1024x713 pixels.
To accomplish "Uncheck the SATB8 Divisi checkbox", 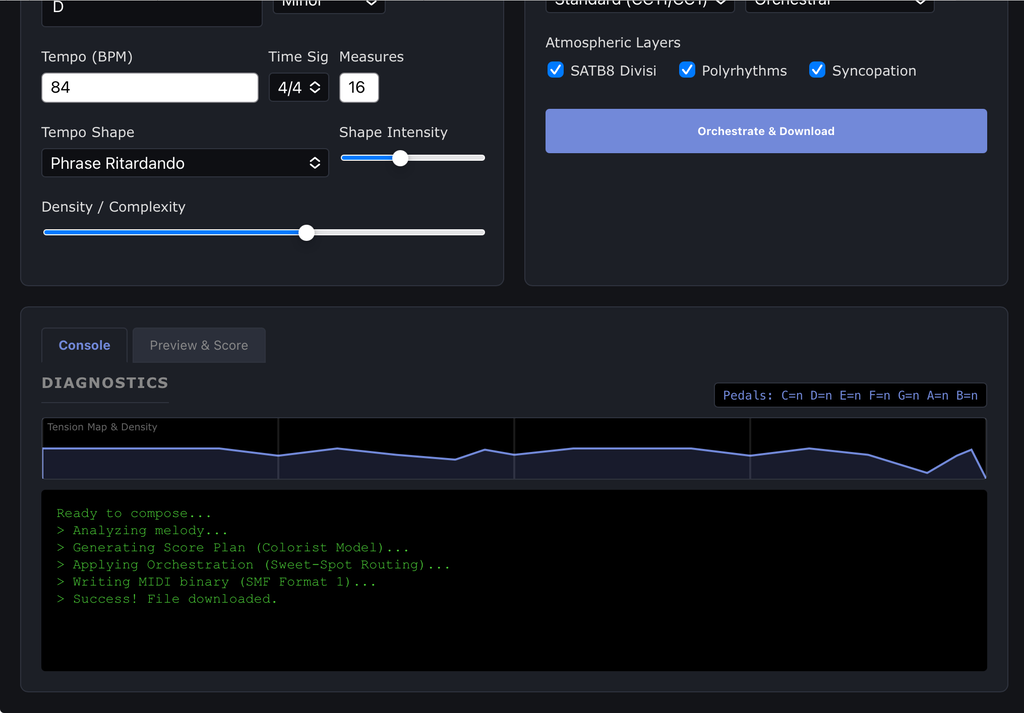I will click(555, 70).
